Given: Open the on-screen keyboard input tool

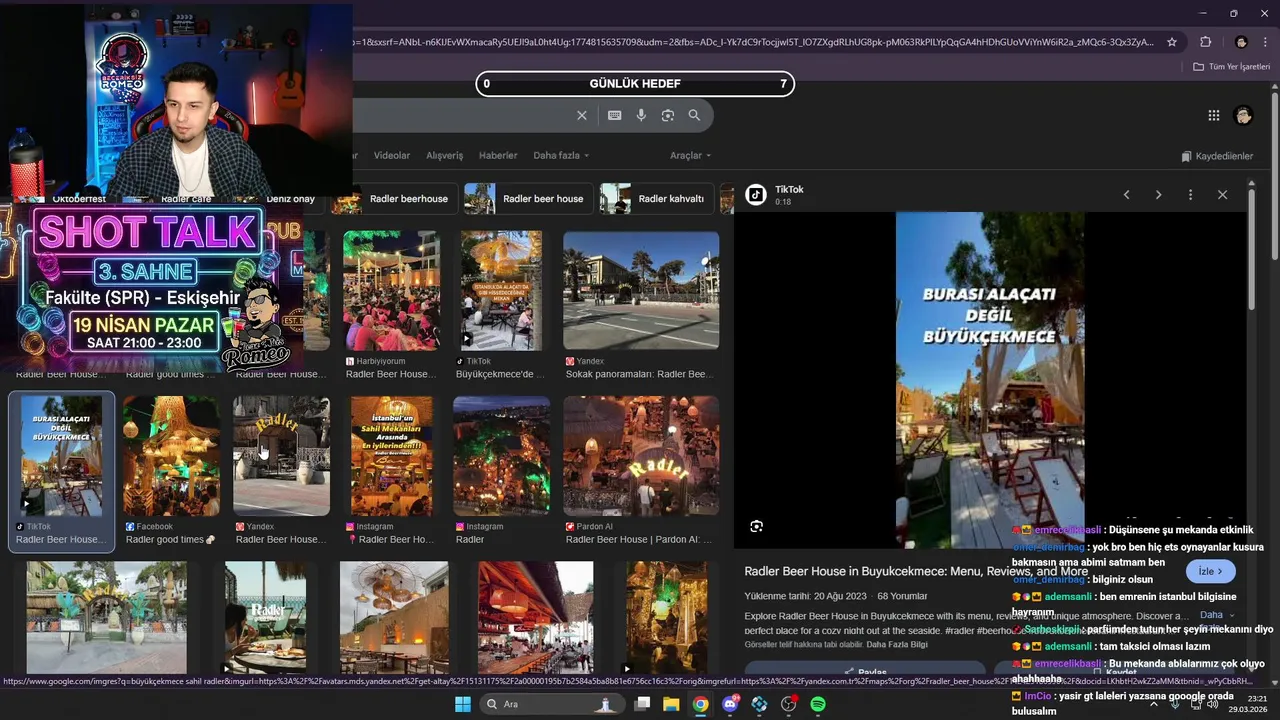Looking at the screenshot, I should [x=615, y=115].
